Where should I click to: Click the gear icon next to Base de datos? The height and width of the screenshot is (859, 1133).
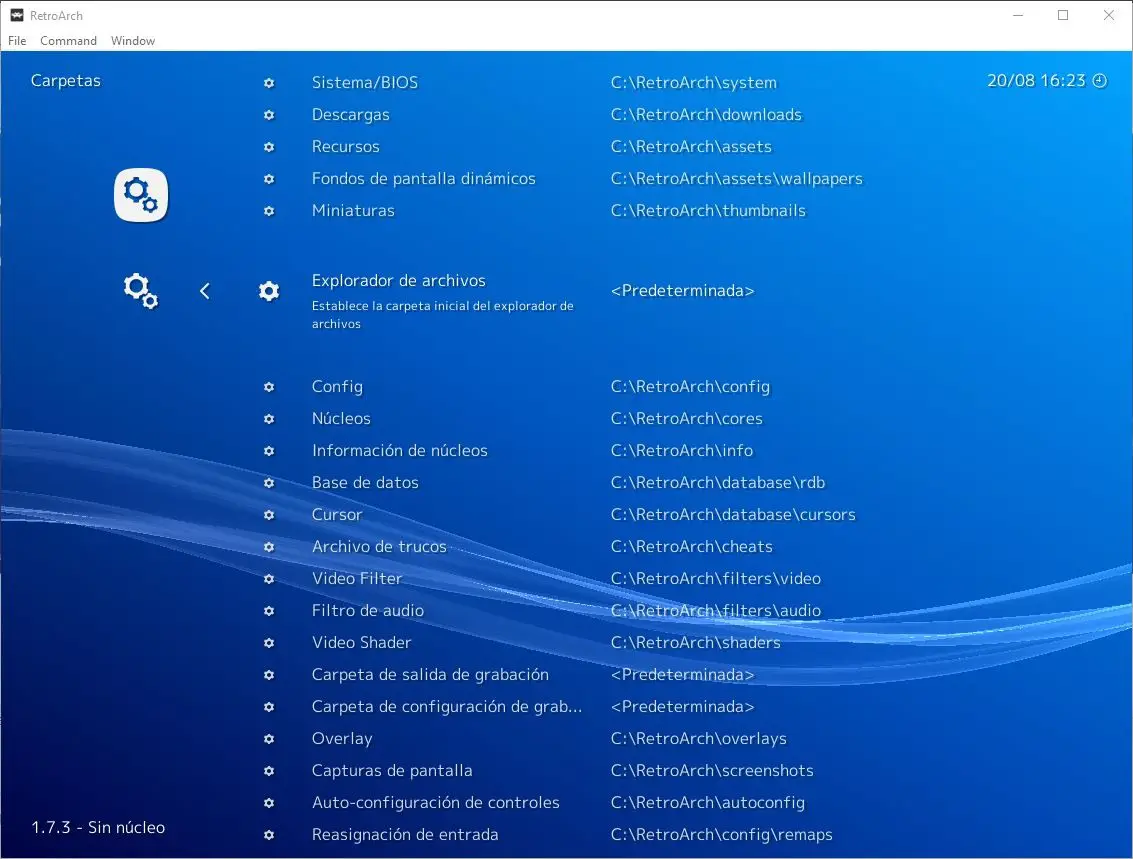pos(269,483)
